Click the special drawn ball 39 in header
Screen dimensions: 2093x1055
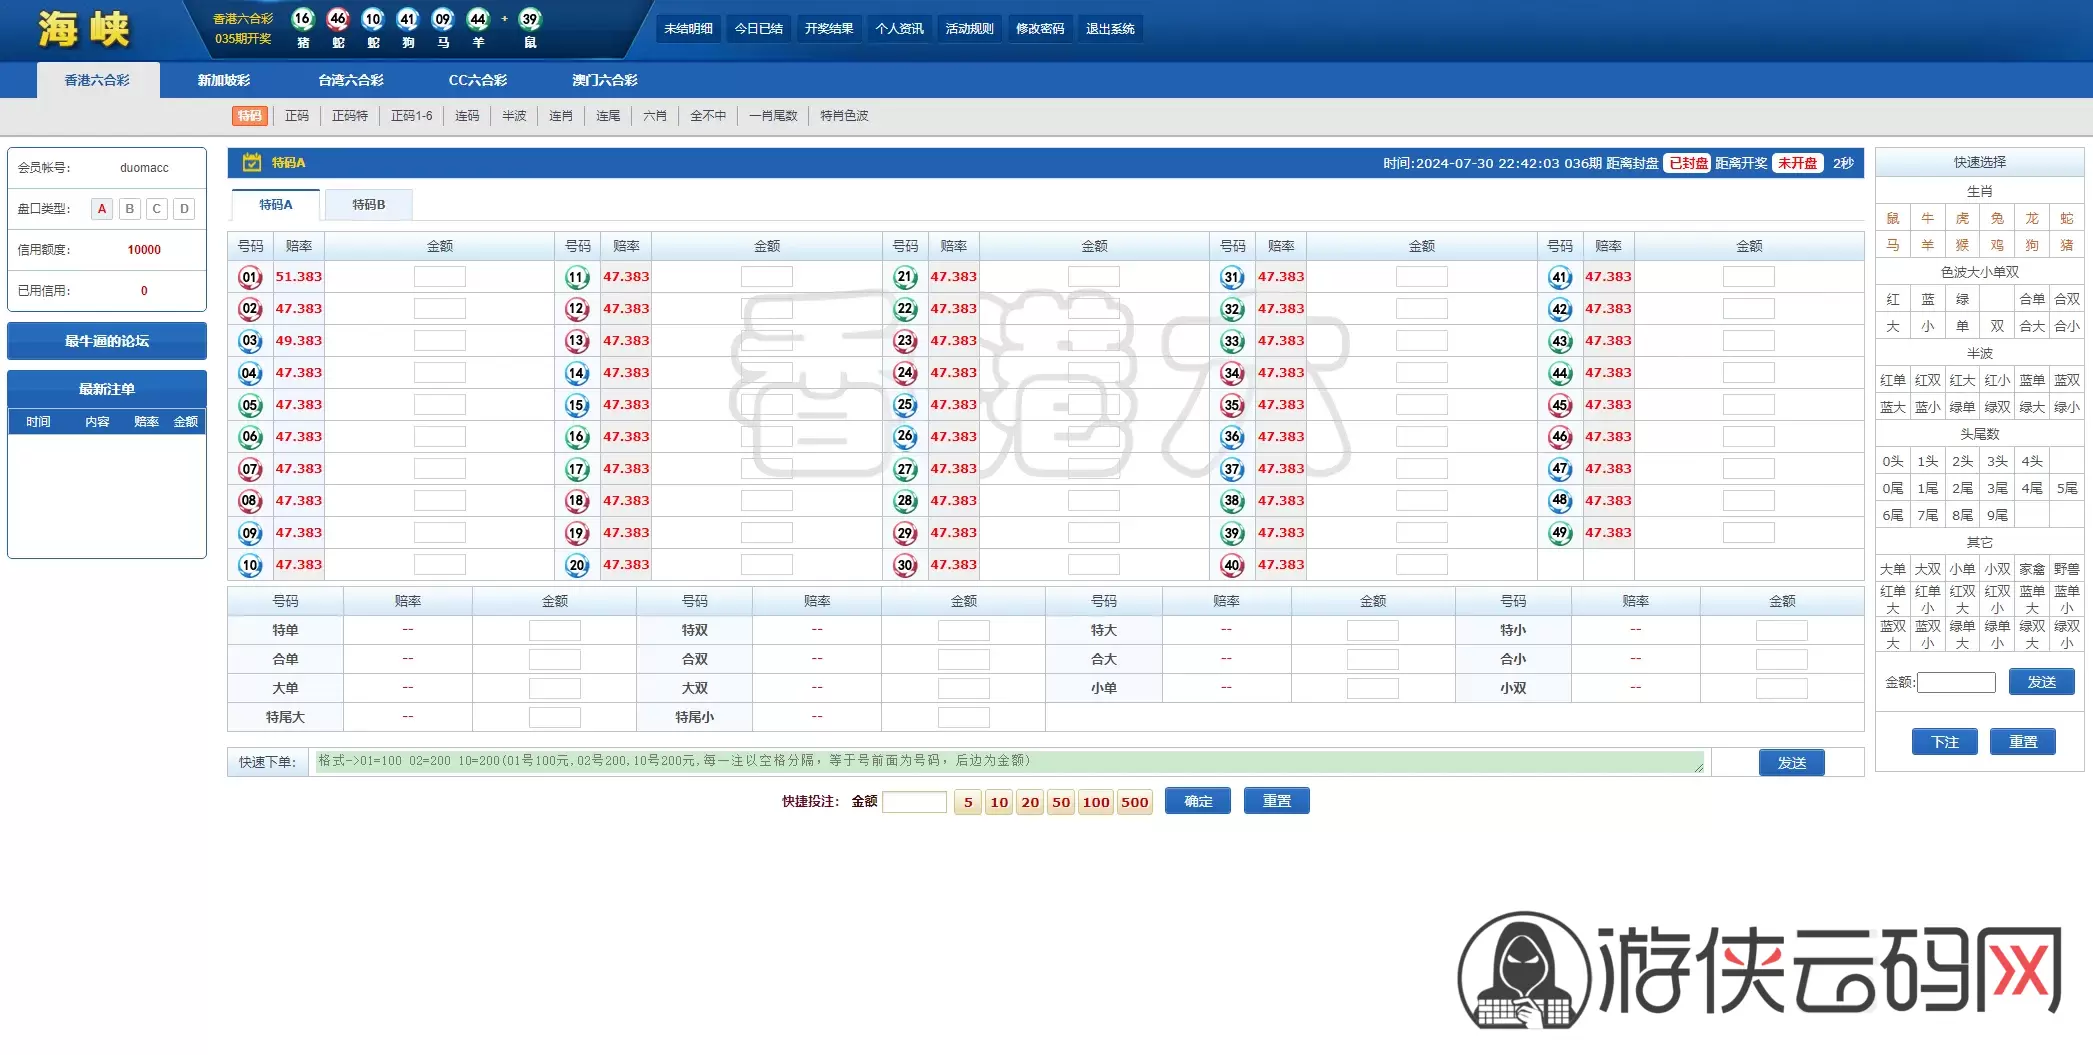click(x=530, y=19)
